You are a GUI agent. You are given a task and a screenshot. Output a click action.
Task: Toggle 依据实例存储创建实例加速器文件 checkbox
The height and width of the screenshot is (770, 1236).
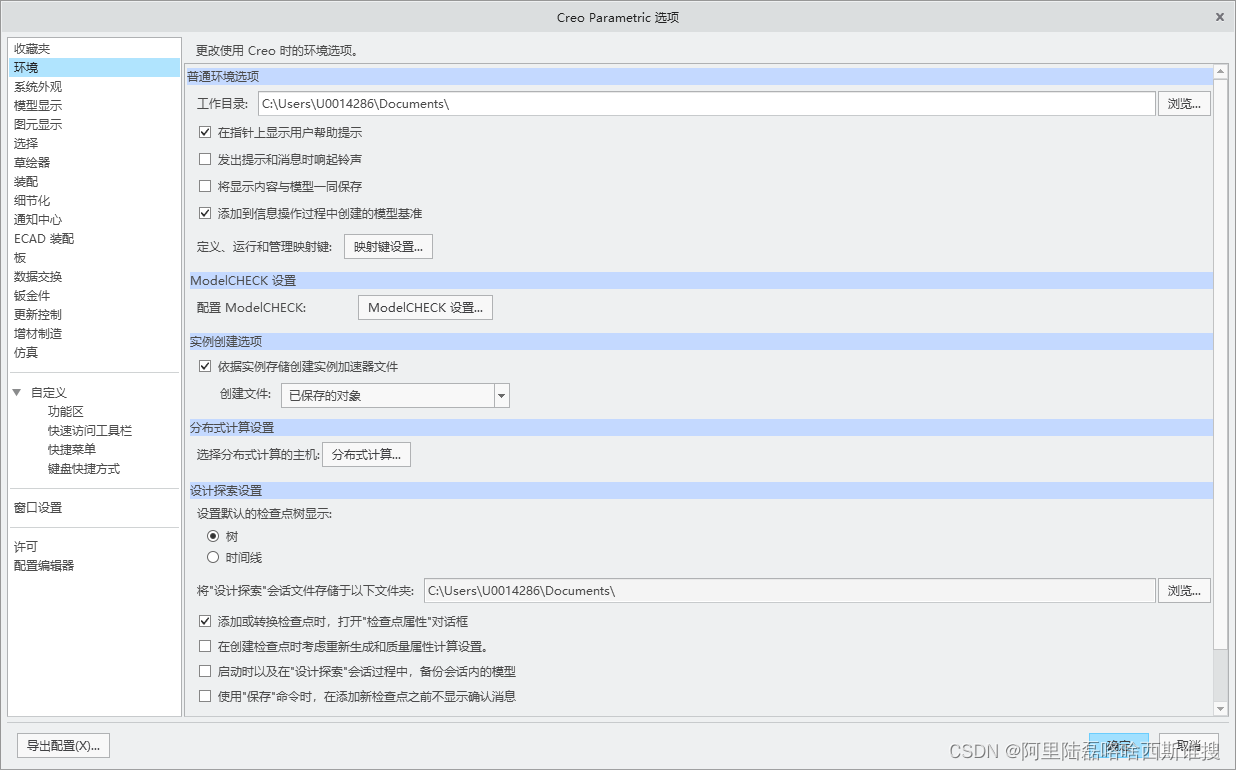pyautogui.click(x=205, y=367)
